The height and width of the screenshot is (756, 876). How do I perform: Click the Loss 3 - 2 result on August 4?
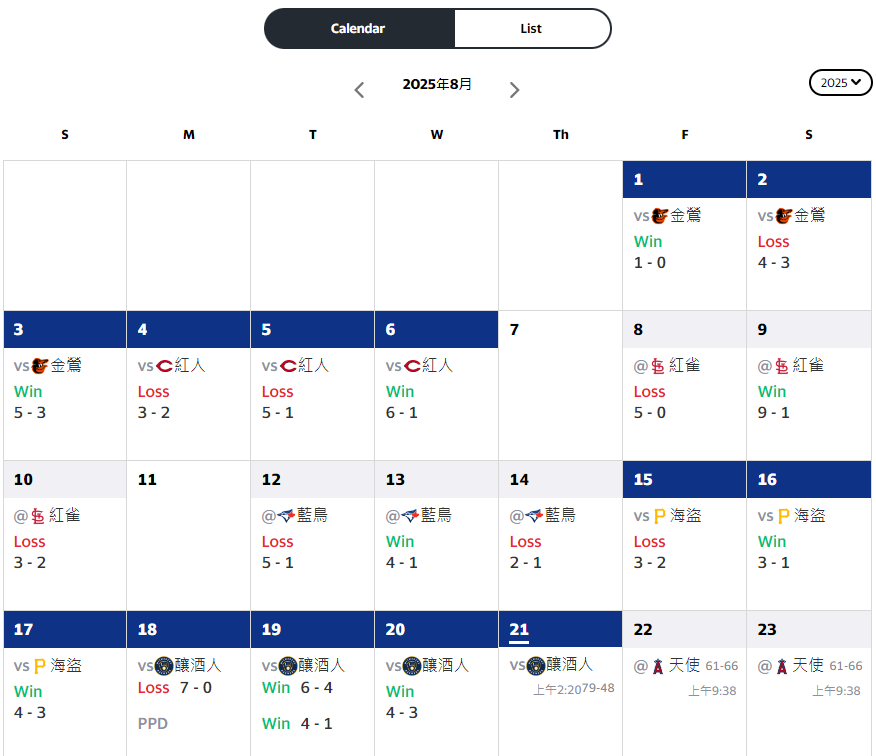pos(154,402)
